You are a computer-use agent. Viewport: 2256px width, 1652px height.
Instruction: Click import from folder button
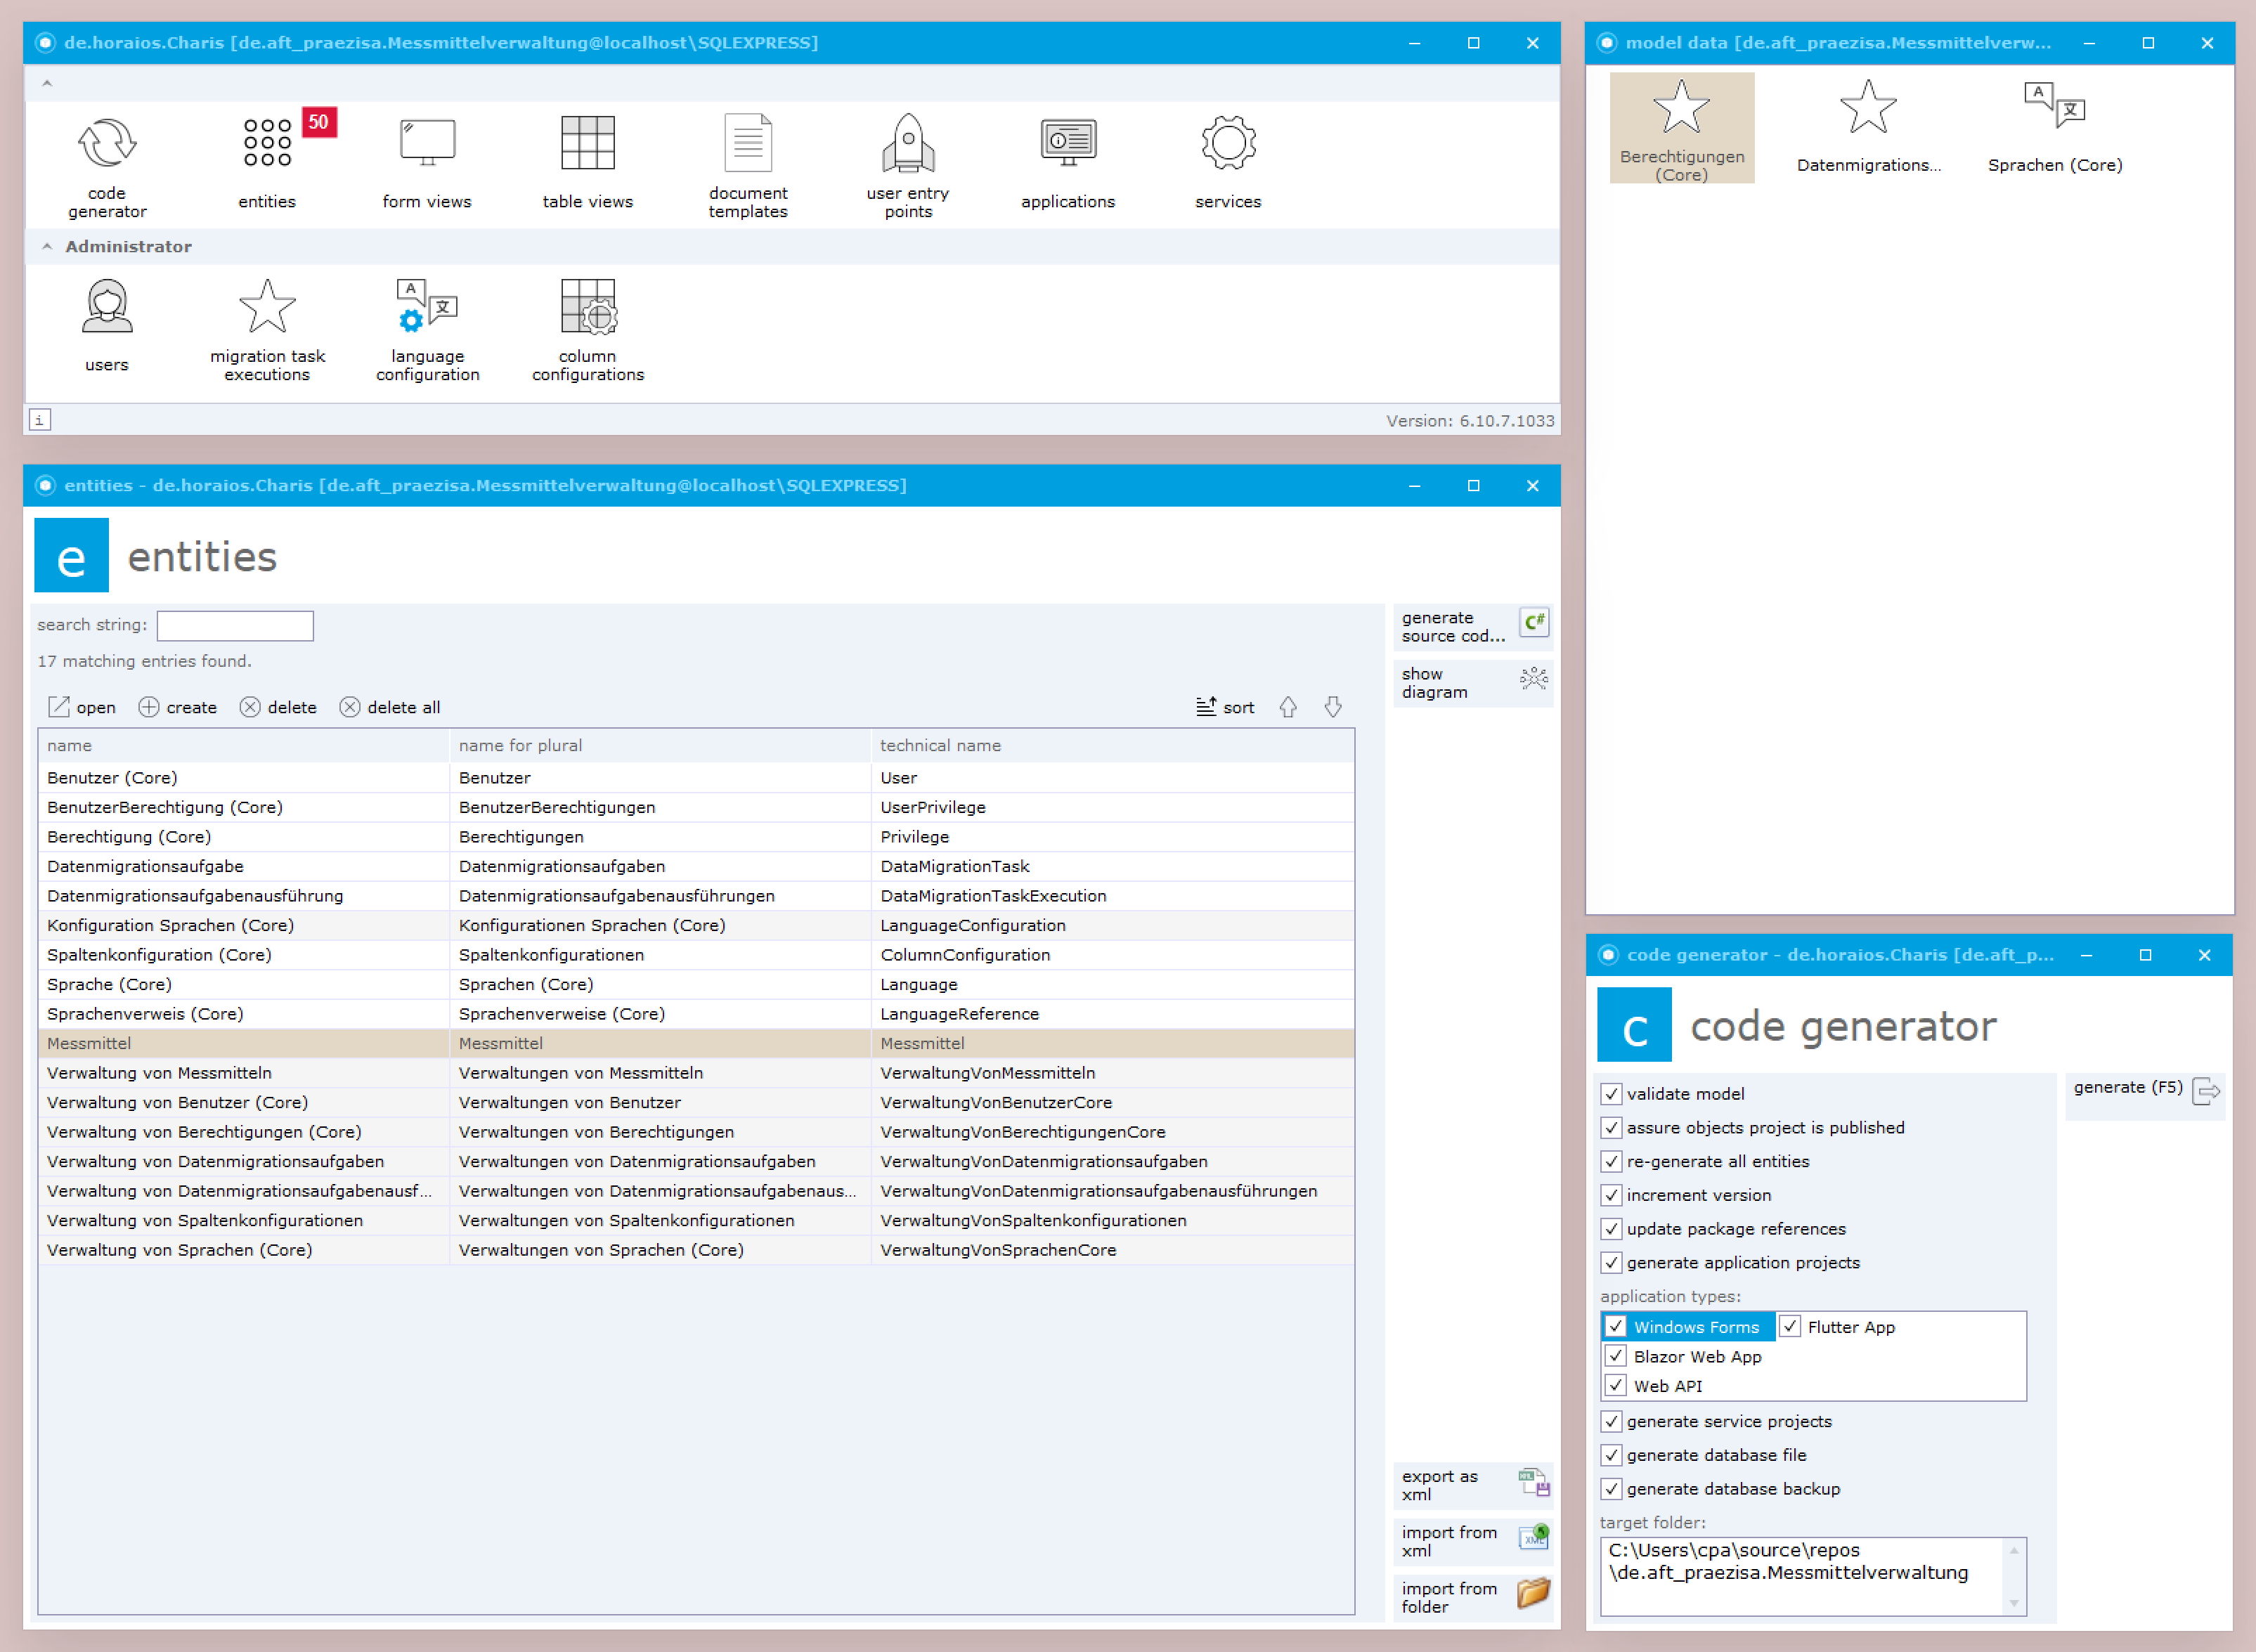click(x=1473, y=1597)
